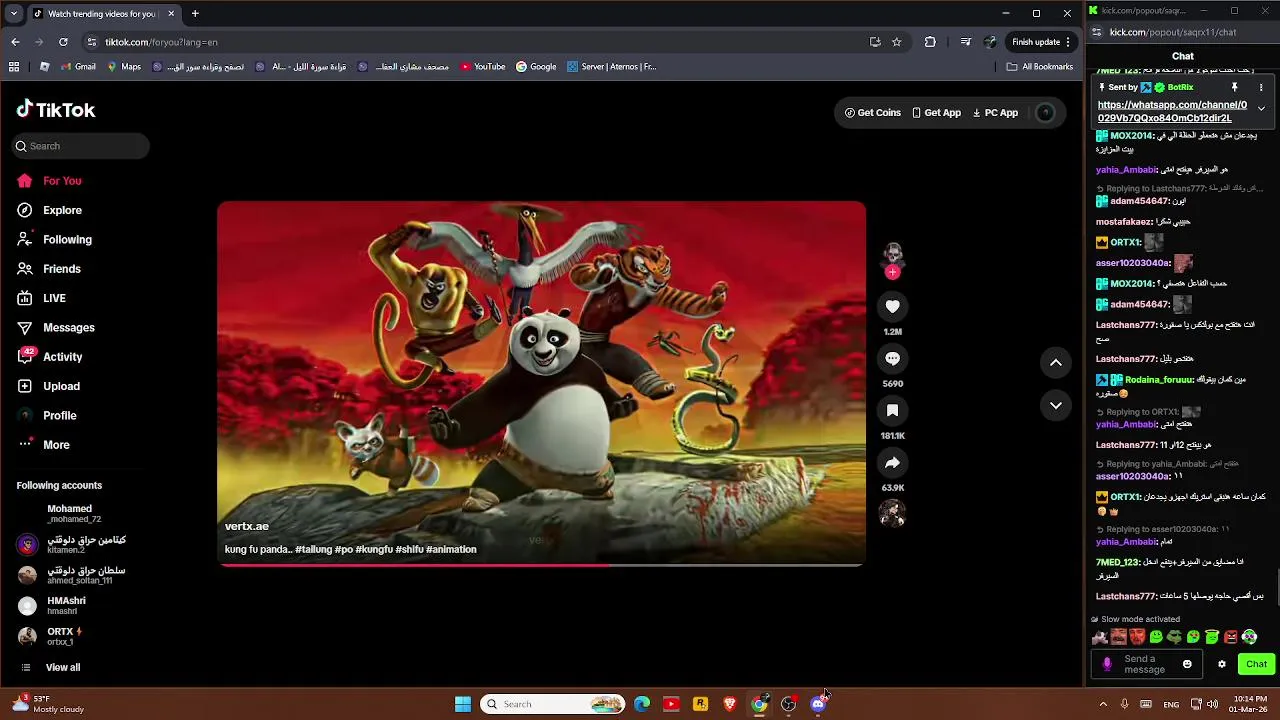Open new Chrome tab
The width and height of the screenshot is (1280, 720).
point(195,14)
